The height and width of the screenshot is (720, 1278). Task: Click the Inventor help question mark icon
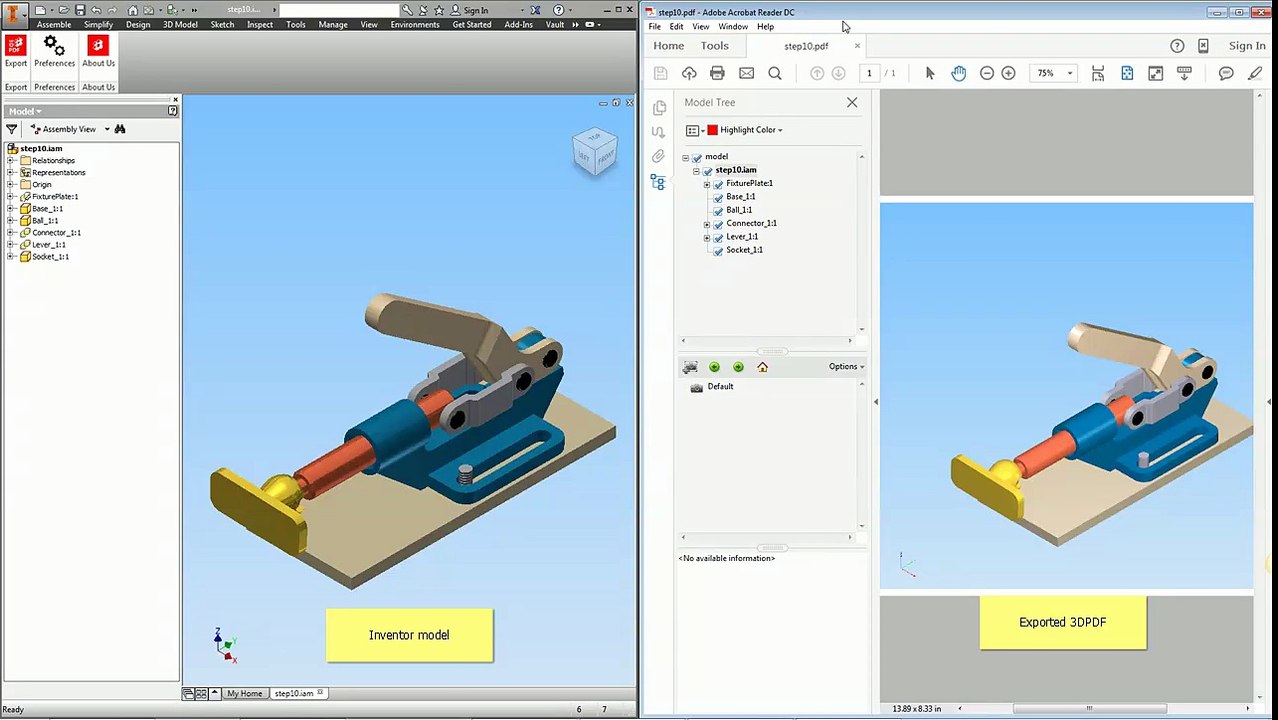click(x=559, y=10)
